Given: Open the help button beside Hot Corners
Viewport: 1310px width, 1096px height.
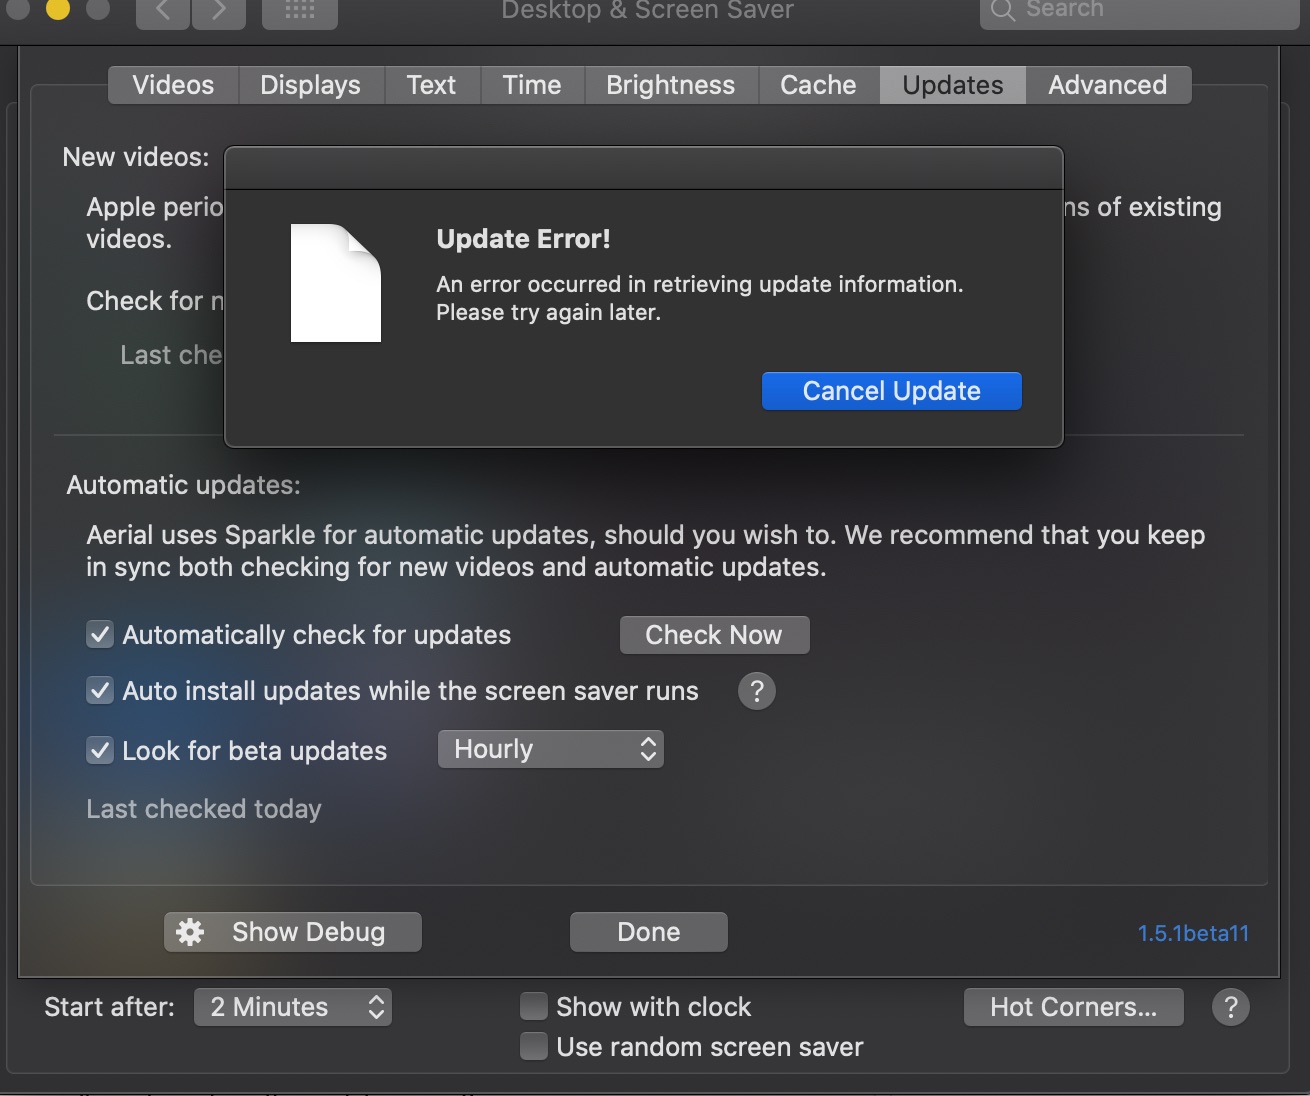Looking at the screenshot, I should point(1231,1007).
